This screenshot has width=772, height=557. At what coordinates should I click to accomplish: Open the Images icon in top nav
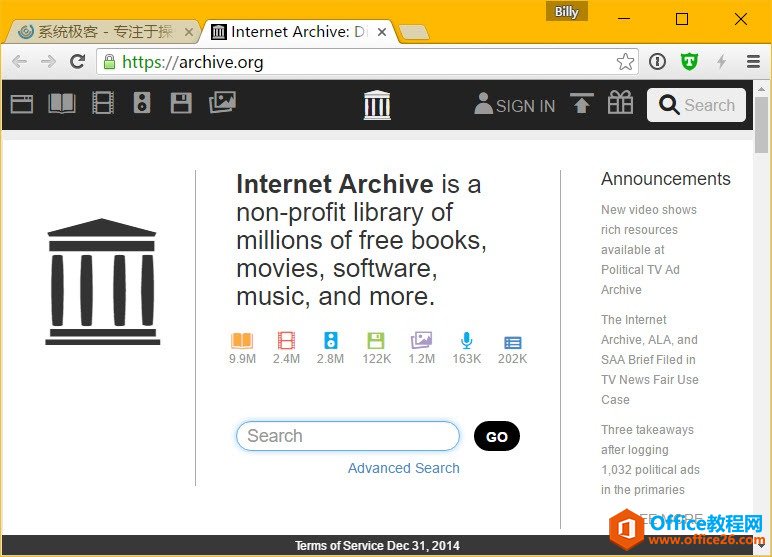(x=222, y=102)
